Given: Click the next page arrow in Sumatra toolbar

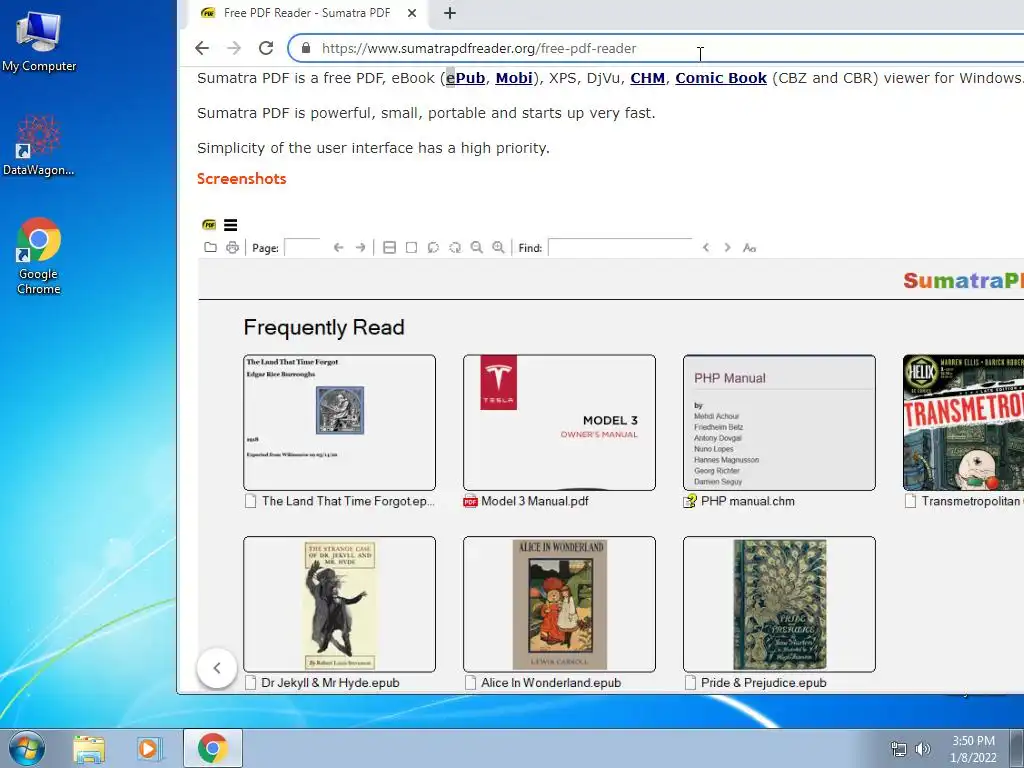Looking at the screenshot, I should (x=360, y=248).
